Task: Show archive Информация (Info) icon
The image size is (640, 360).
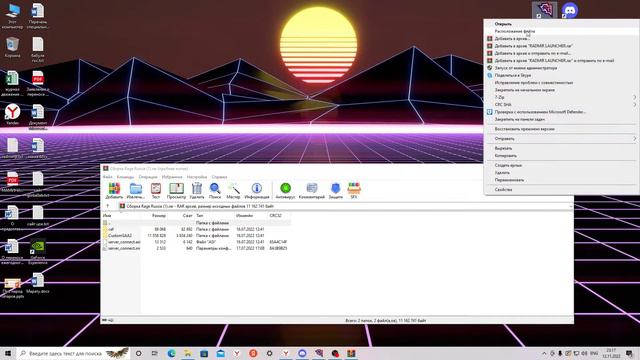Action: pyautogui.click(x=257, y=191)
